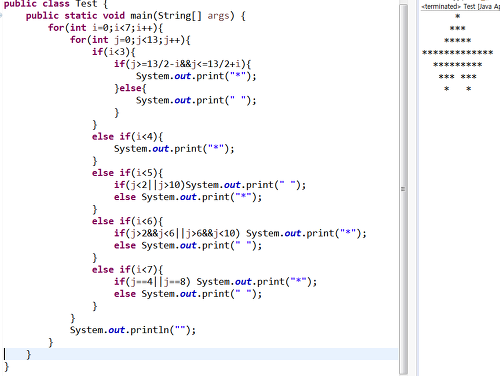Click the highlighted current line with closing brace
500x376 pixels.
click(201, 354)
